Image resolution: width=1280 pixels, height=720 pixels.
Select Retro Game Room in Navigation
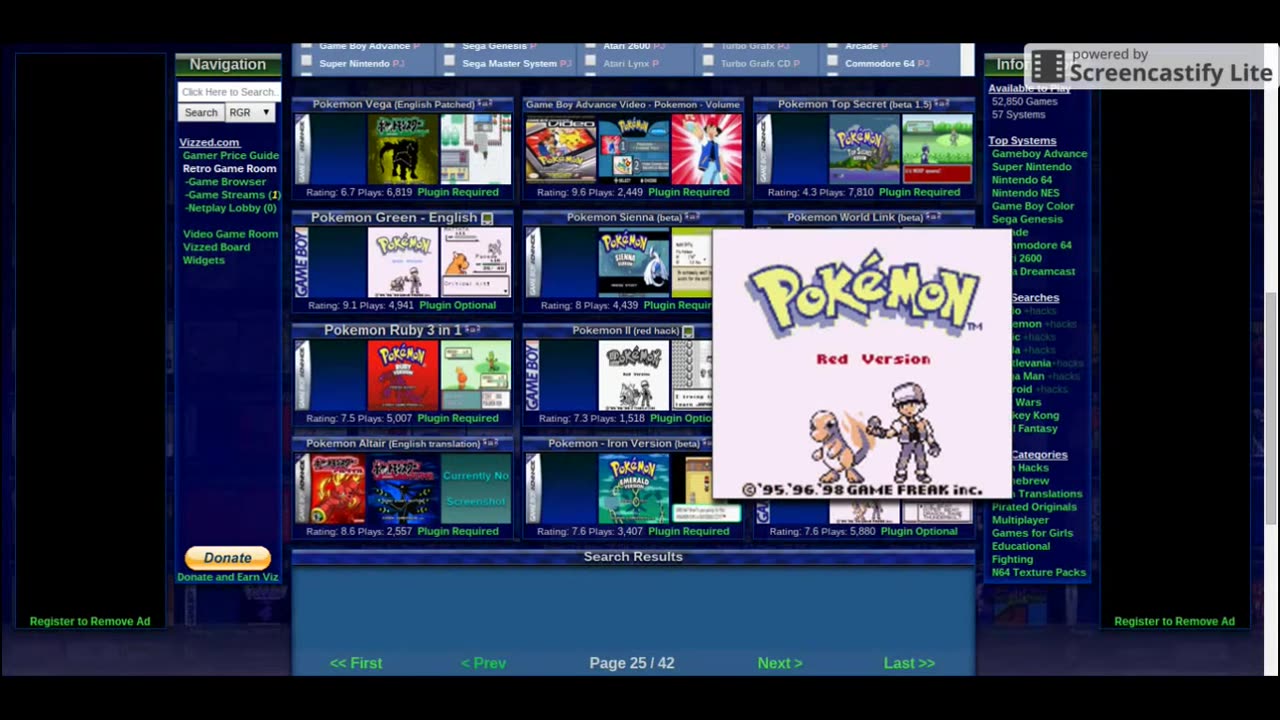click(x=230, y=168)
